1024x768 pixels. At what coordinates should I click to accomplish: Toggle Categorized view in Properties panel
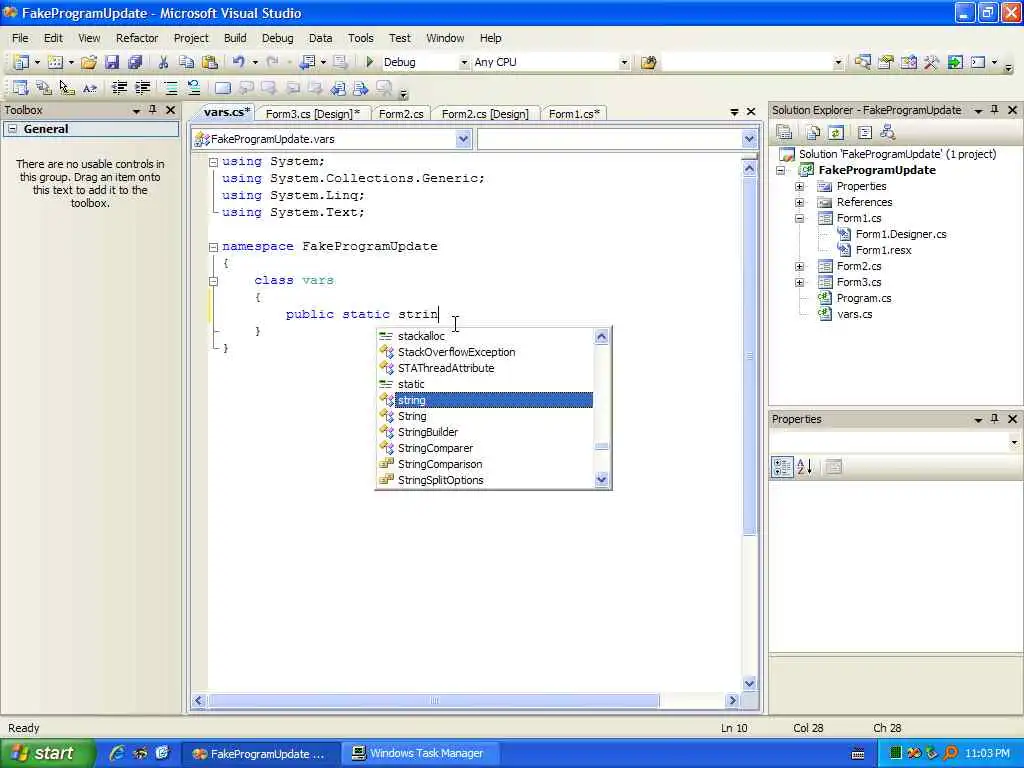pos(782,466)
